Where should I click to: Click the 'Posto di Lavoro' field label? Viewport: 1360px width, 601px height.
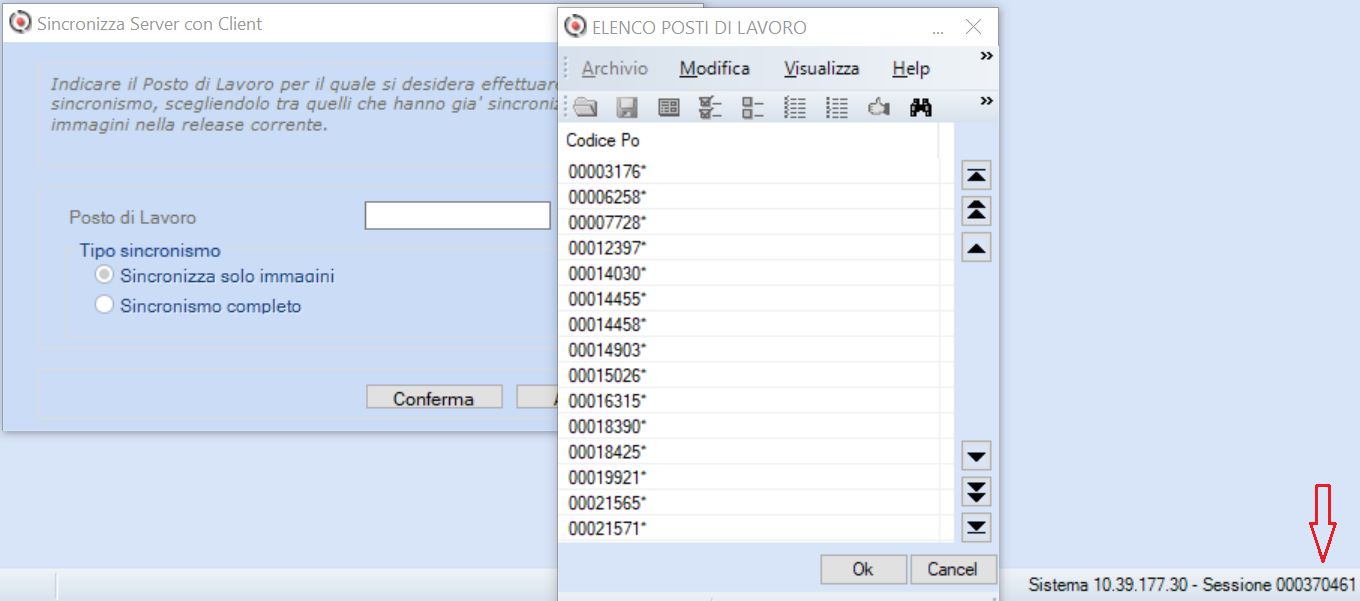132,217
